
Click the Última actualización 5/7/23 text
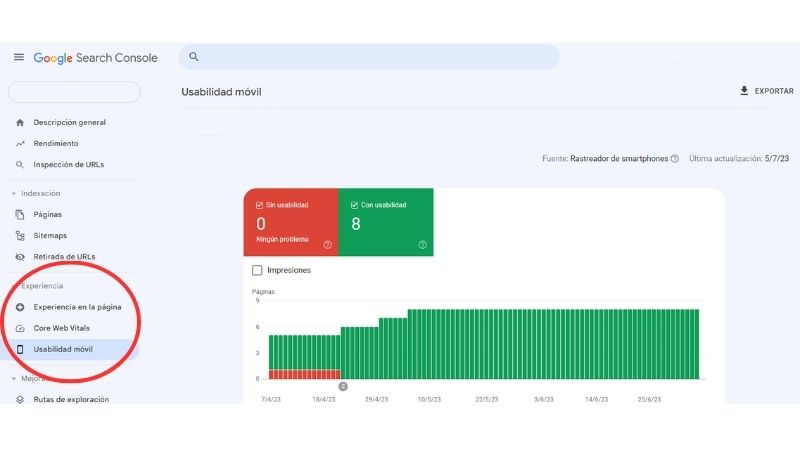coord(739,159)
